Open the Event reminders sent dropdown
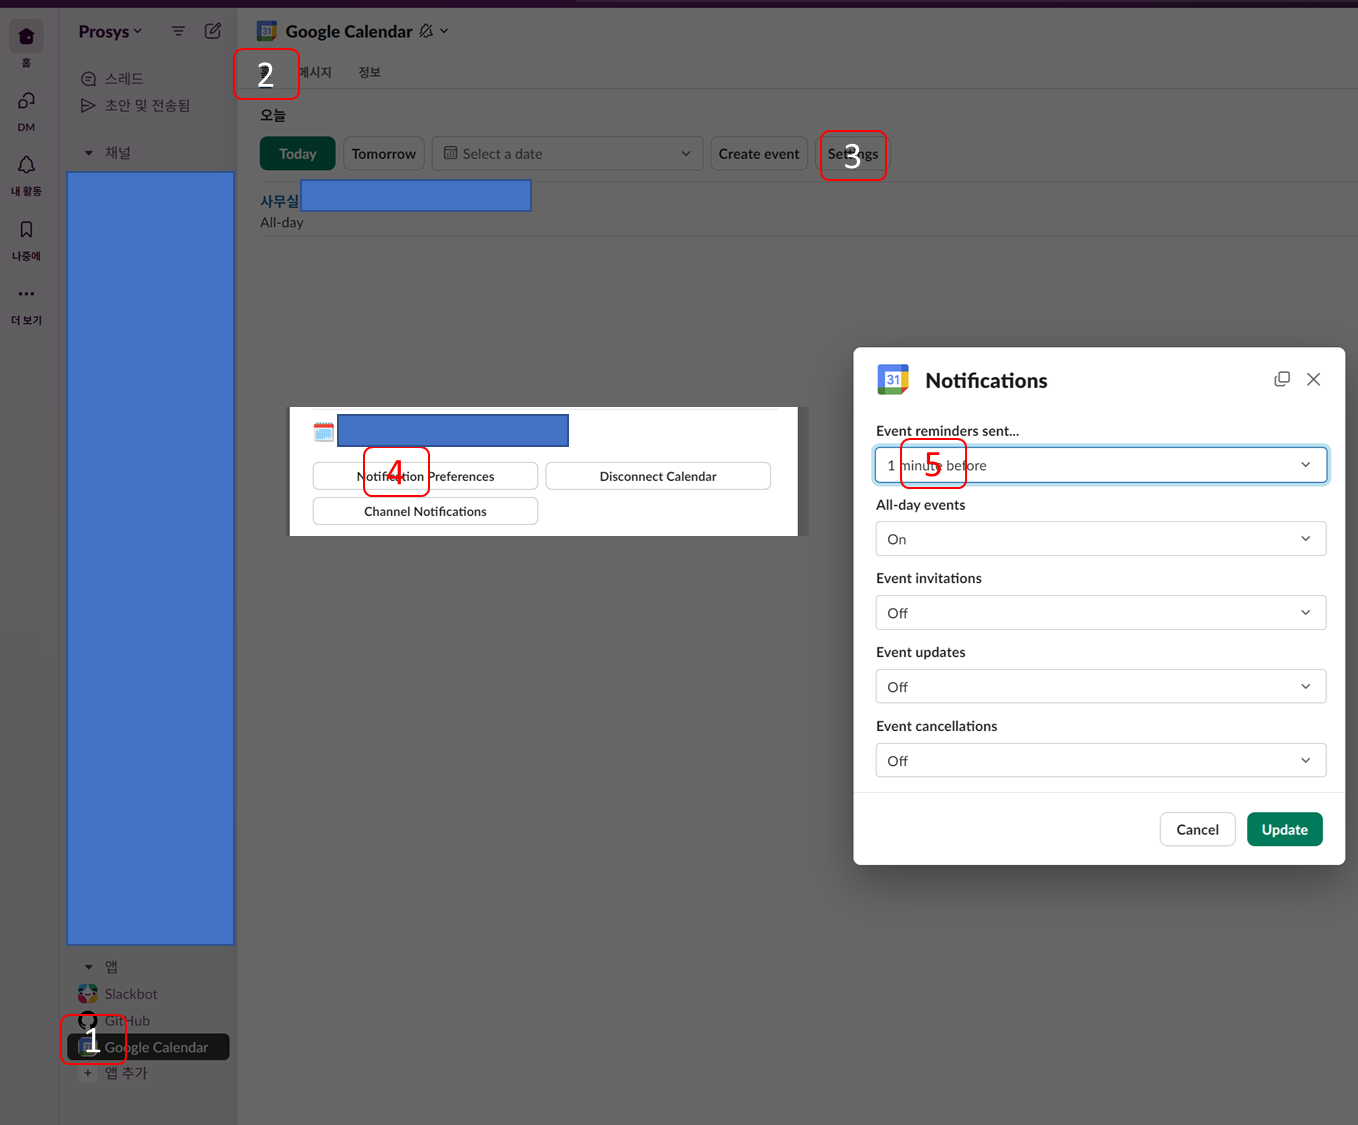Viewport: 1358px width, 1125px height. click(x=1100, y=464)
